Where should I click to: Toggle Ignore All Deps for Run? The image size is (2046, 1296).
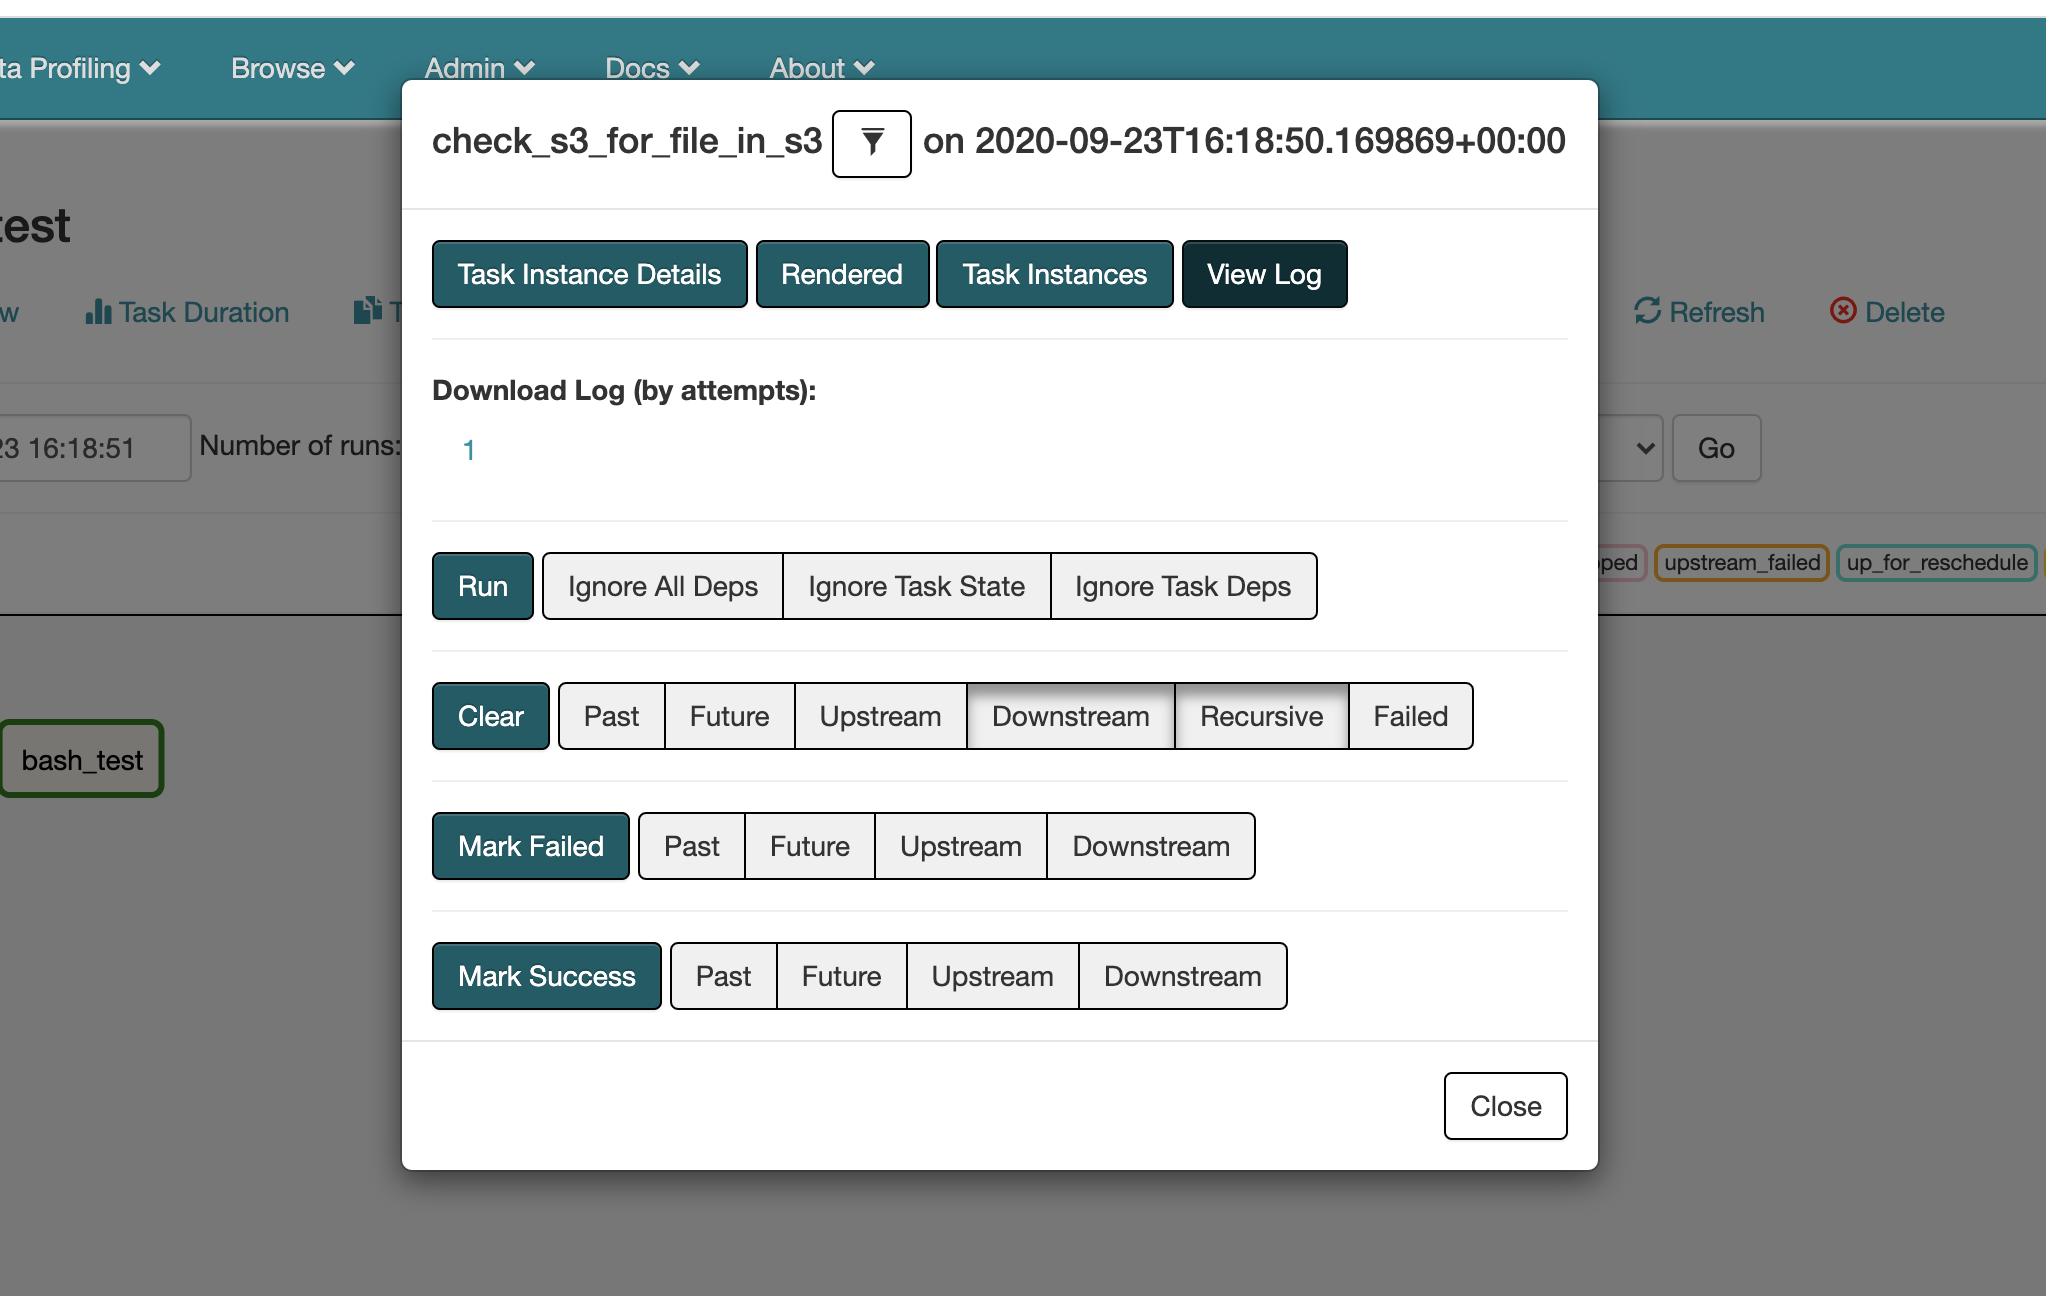coord(662,586)
